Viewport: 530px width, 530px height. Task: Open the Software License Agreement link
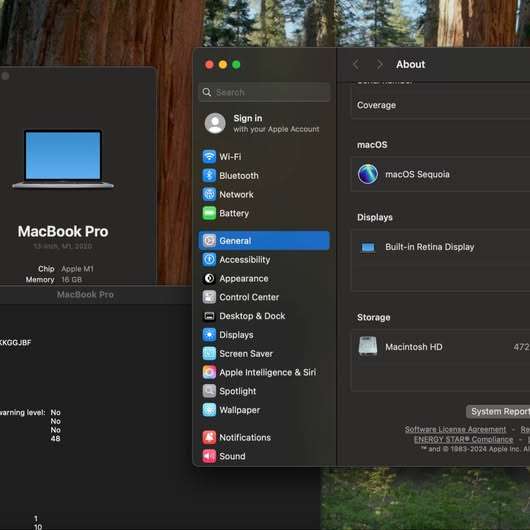pos(455,429)
